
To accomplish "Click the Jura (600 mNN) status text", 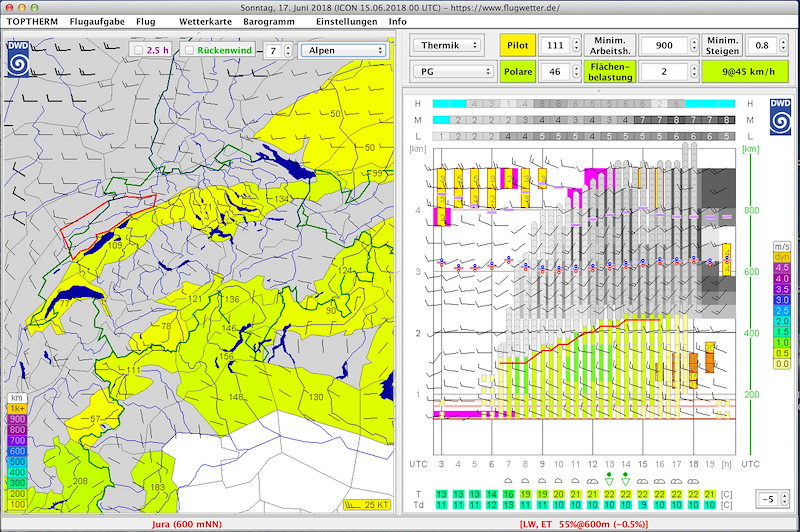I will coord(187,524).
